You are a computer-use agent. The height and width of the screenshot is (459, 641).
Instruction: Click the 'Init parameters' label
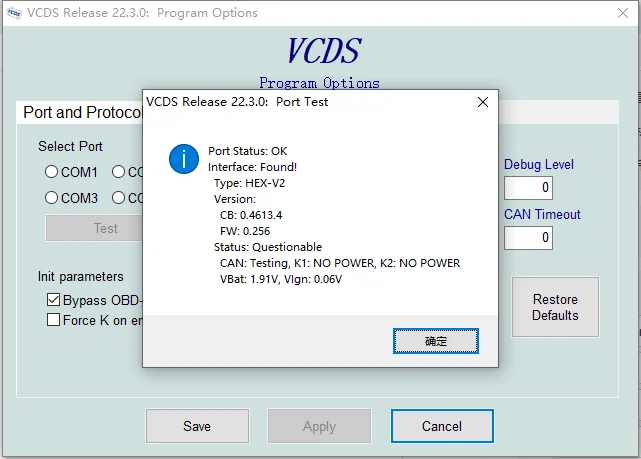pyautogui.click(x=81, y=277)
